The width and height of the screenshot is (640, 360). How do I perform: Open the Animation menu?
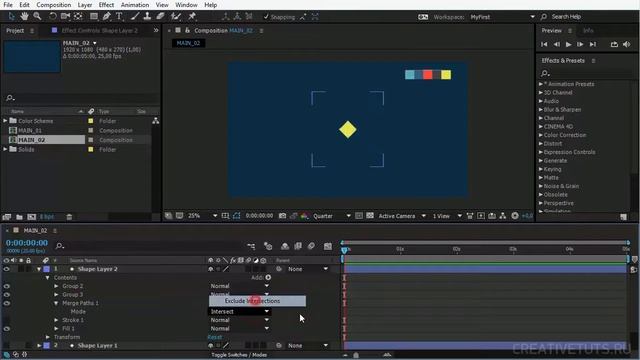coord(135,5)
